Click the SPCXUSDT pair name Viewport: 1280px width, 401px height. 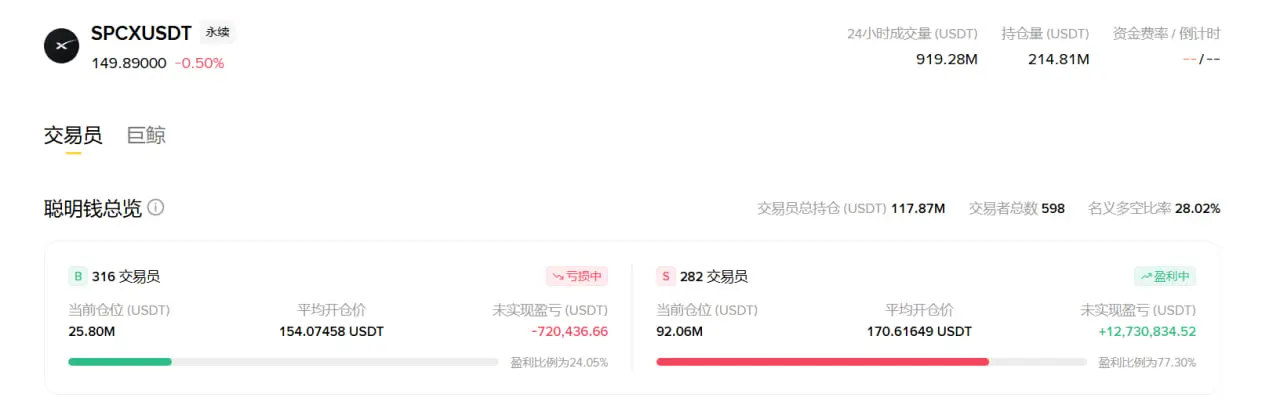coord(141,33)
